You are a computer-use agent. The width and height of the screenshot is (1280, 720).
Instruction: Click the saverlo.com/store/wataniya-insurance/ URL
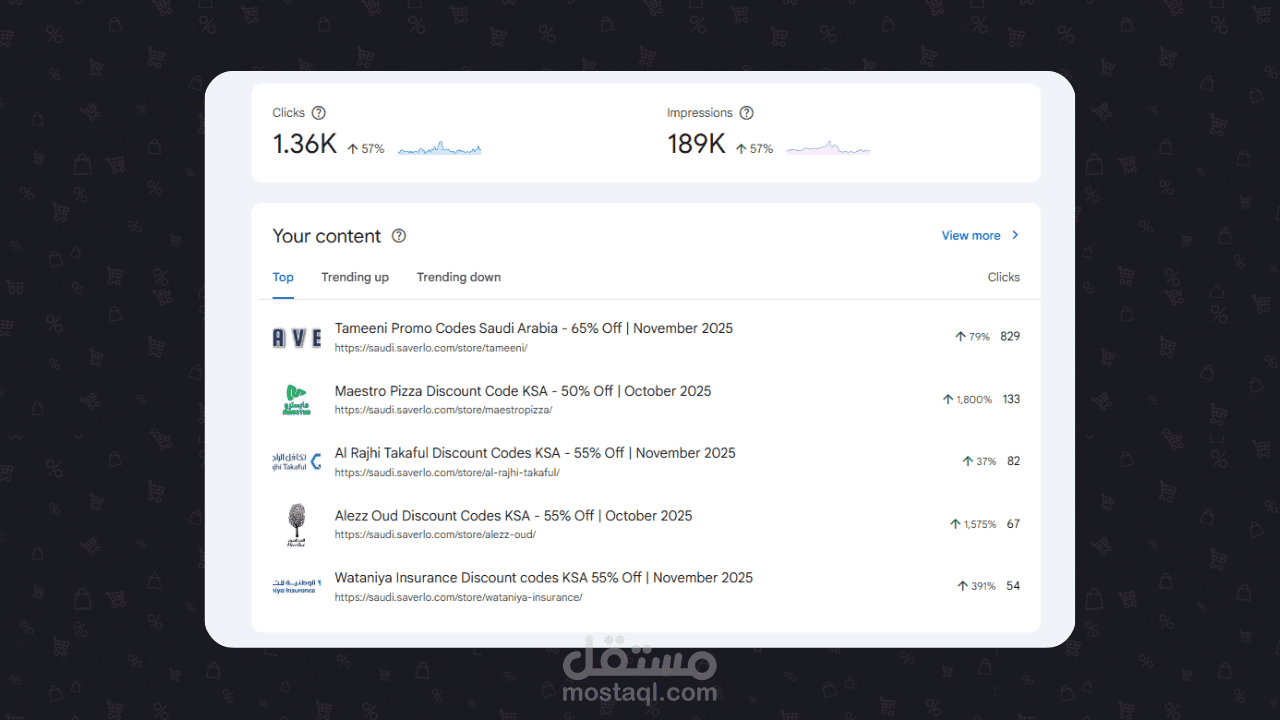458,598
